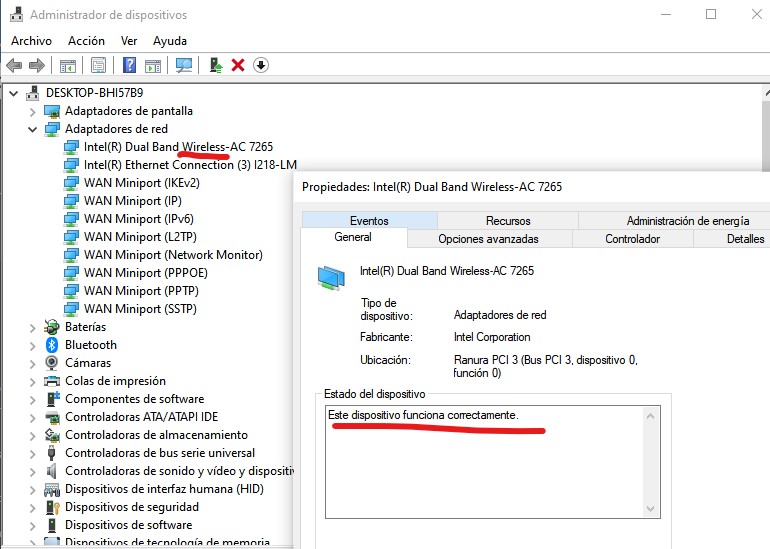The image size is (770, 549).
Task: Click the Disable device down-arrow icon
Action: point(261,65)
